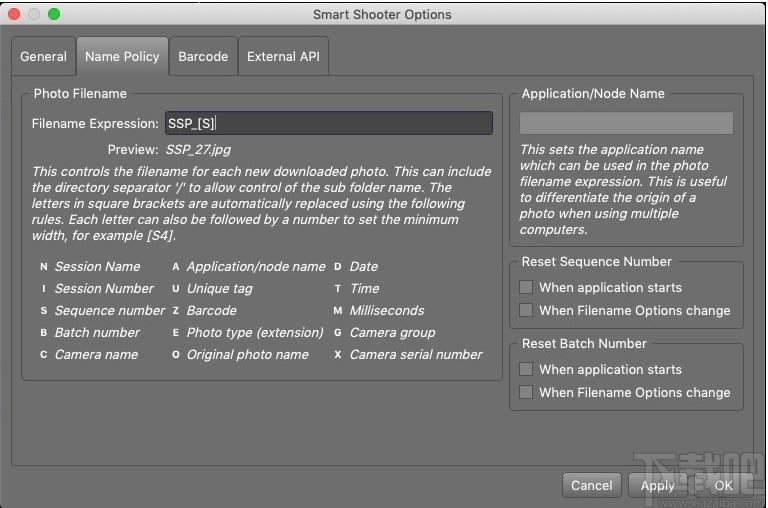The width and height of the screenshot is (768, 508).
Task: Click the 'Batch number' legend entry
Action: click(97, 333)
